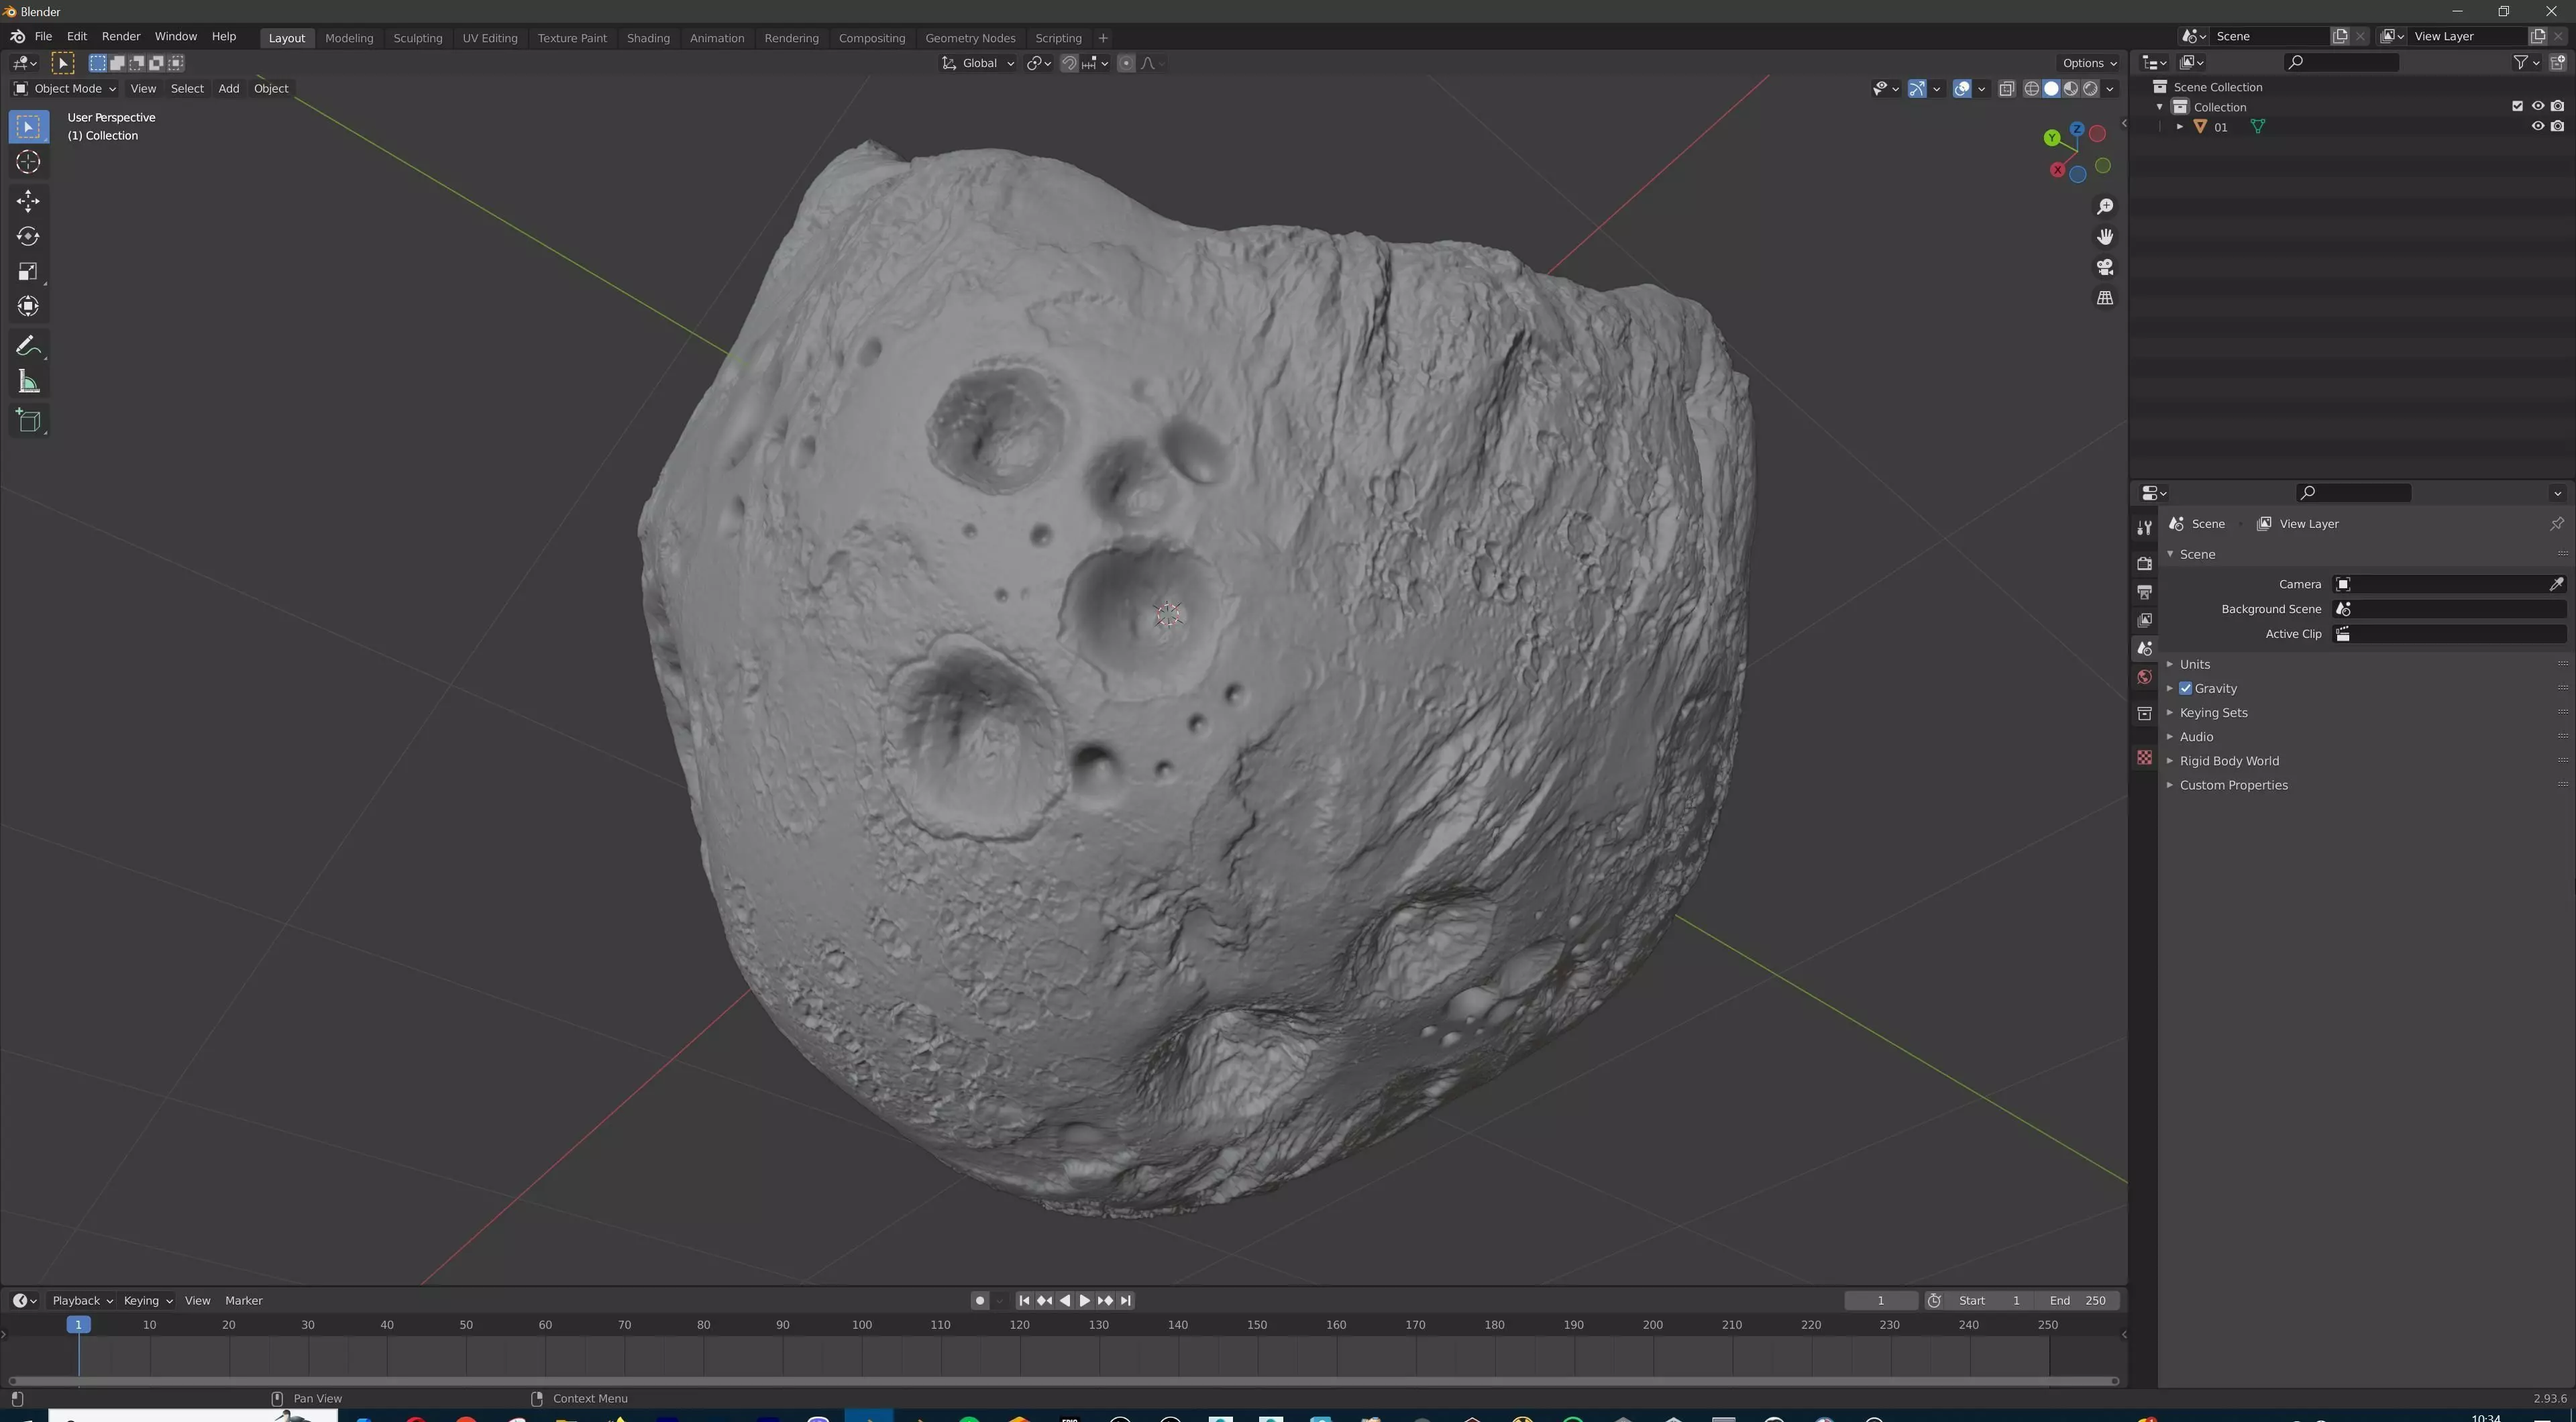Select the Add Cube tool

coord(28,420)
